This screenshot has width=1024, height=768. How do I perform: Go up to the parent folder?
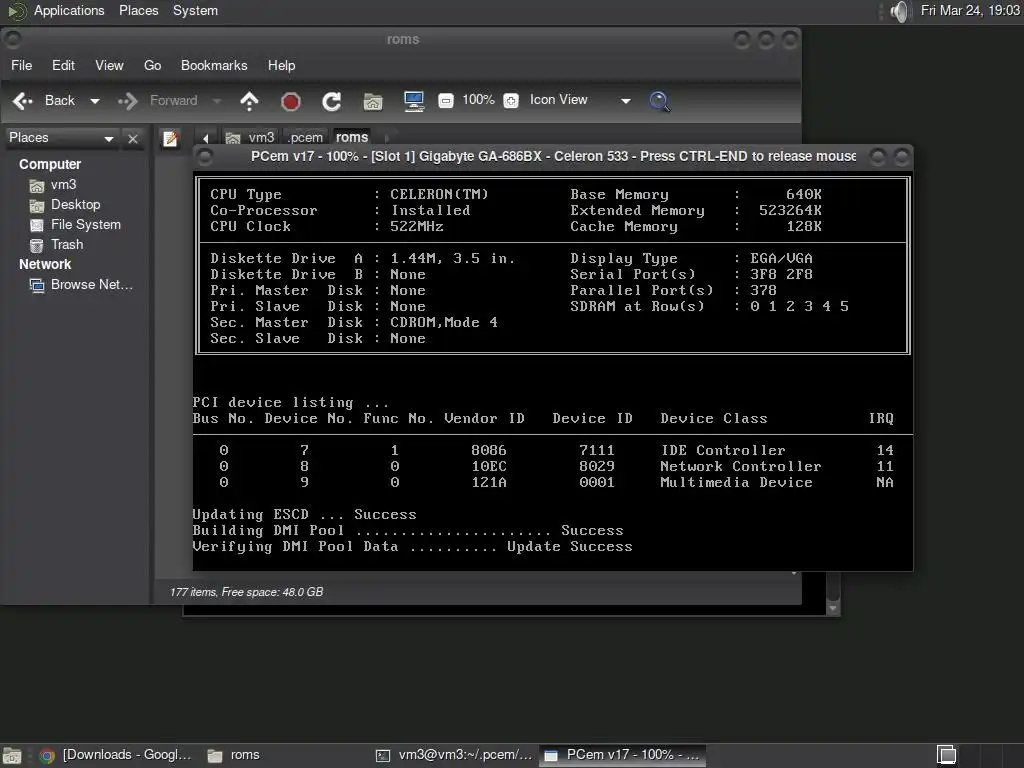[249, 101]
